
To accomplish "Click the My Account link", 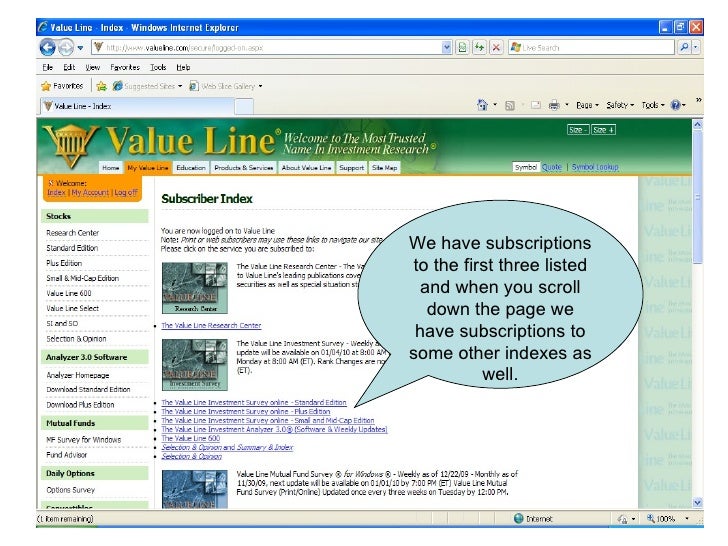I will 90,192.
